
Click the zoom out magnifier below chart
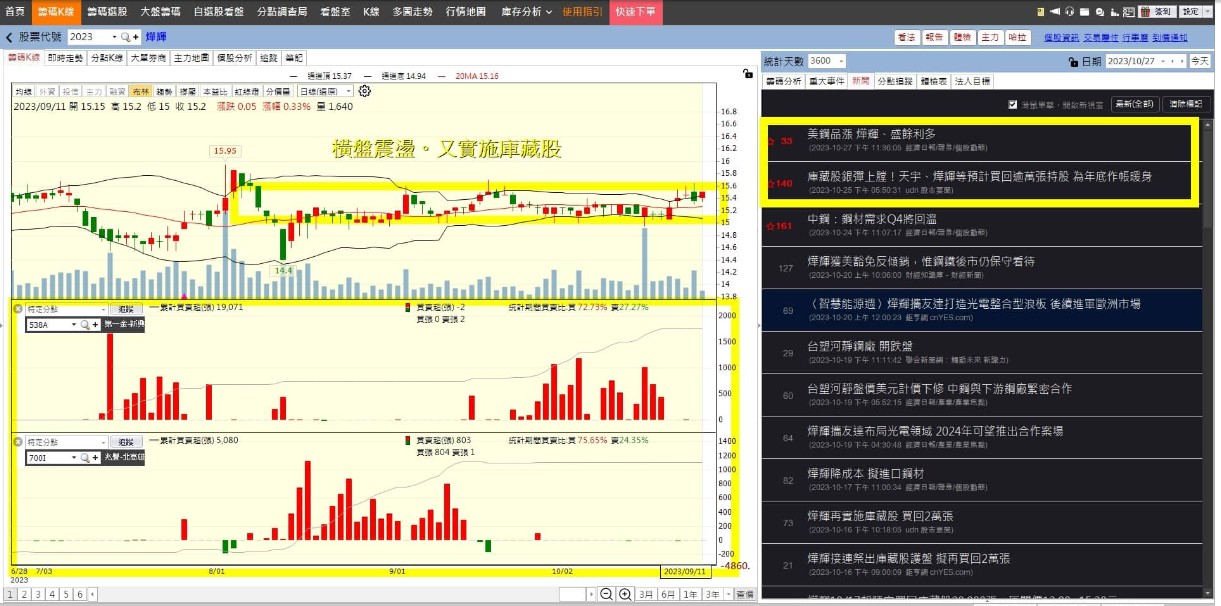pos(605,594)
